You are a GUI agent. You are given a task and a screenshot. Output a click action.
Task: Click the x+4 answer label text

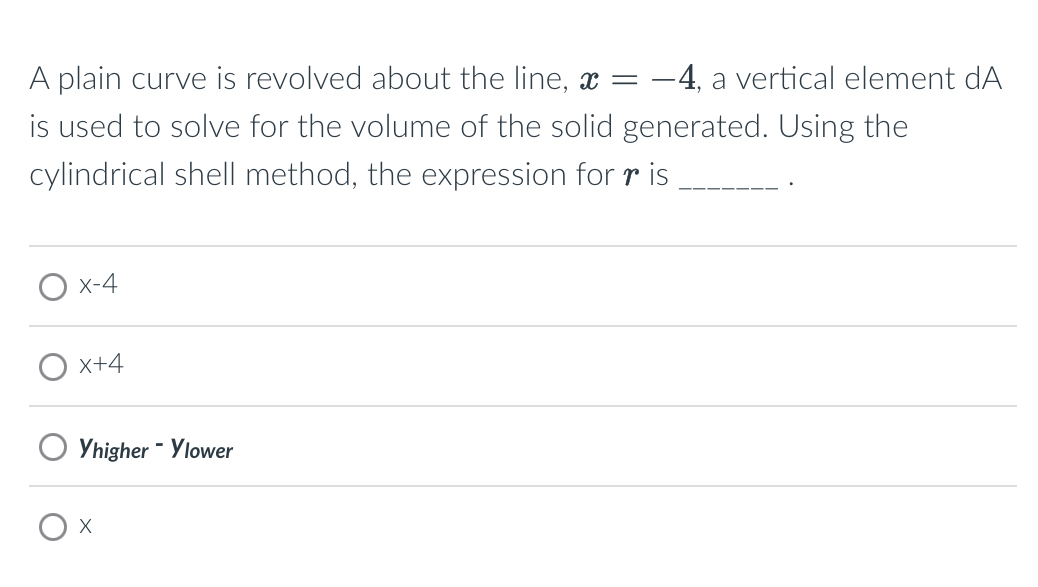click(x=101, y=365)
